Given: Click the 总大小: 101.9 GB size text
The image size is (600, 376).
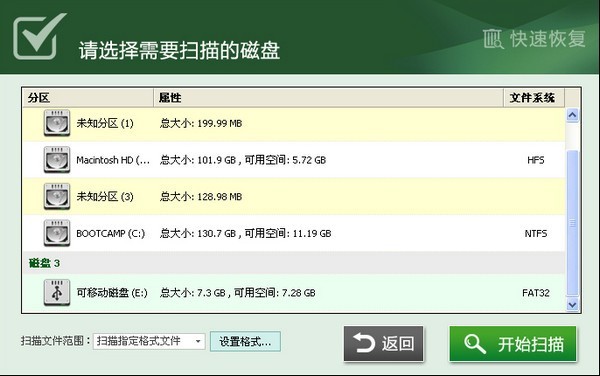Looking at the screenshot, I should tap(197, 160).
